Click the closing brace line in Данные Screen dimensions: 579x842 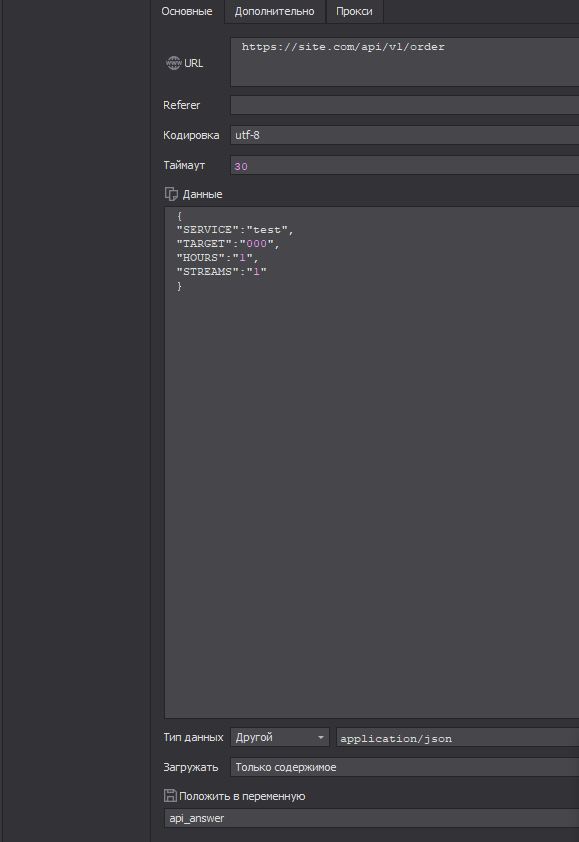point(179,286)
